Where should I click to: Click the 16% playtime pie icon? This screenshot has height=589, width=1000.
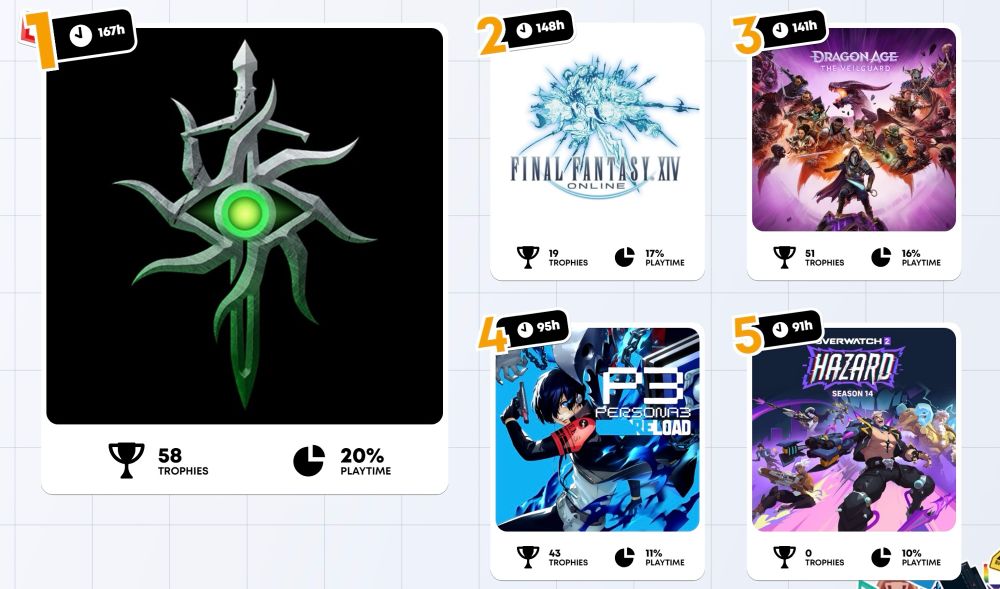click(x=881, y=258)
